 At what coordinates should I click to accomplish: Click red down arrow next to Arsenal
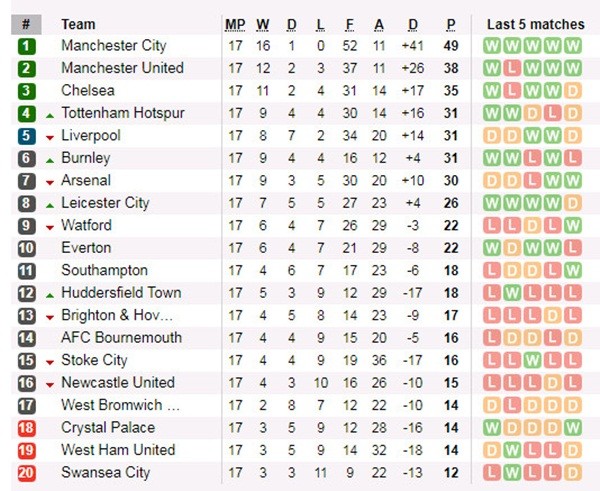[50, 182]
